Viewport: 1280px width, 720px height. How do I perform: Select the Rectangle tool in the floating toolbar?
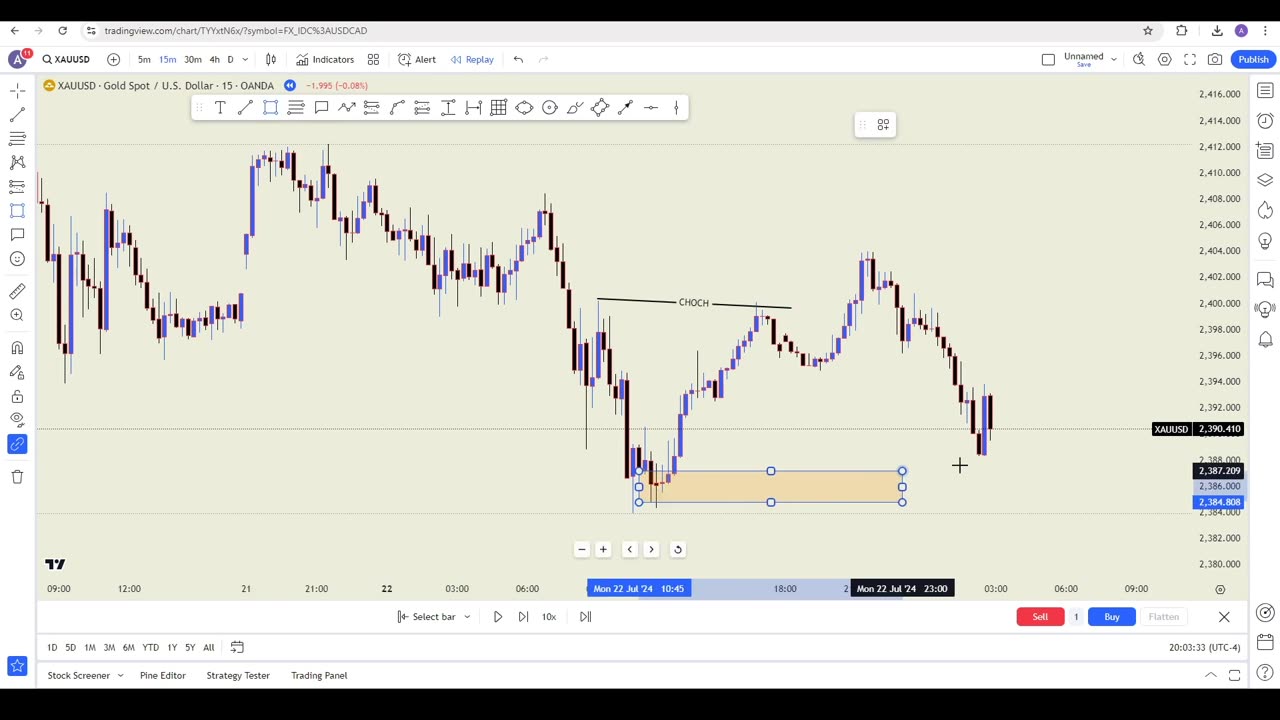click(270, 107)
